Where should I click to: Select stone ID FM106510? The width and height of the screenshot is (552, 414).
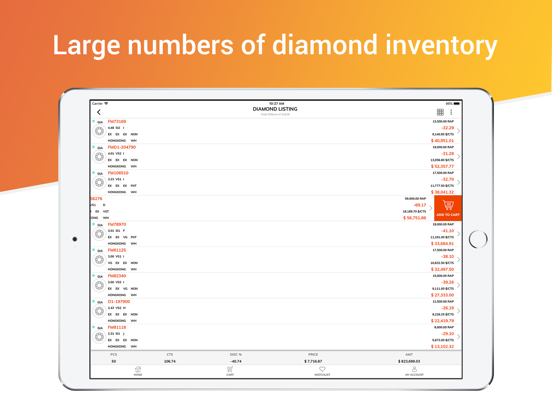click(x=118, y=173)
